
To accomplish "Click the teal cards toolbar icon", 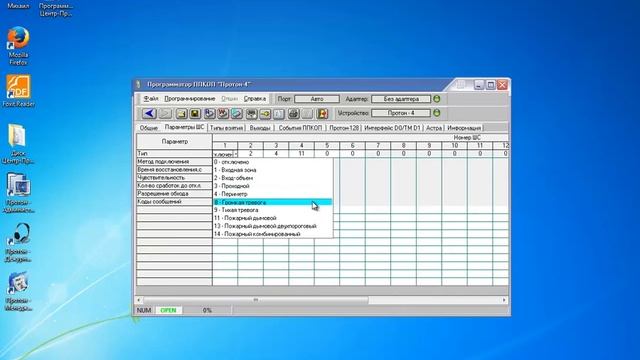I will click(237, 113).
